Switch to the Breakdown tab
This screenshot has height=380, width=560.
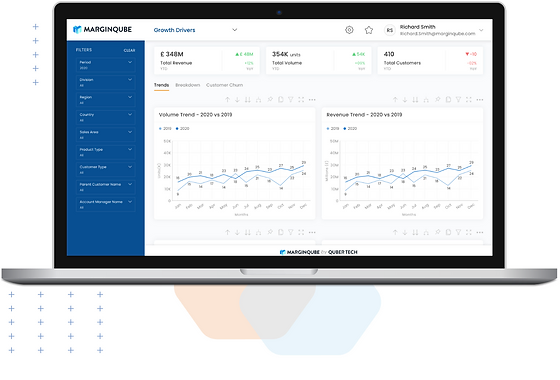(x=188, y=85)
